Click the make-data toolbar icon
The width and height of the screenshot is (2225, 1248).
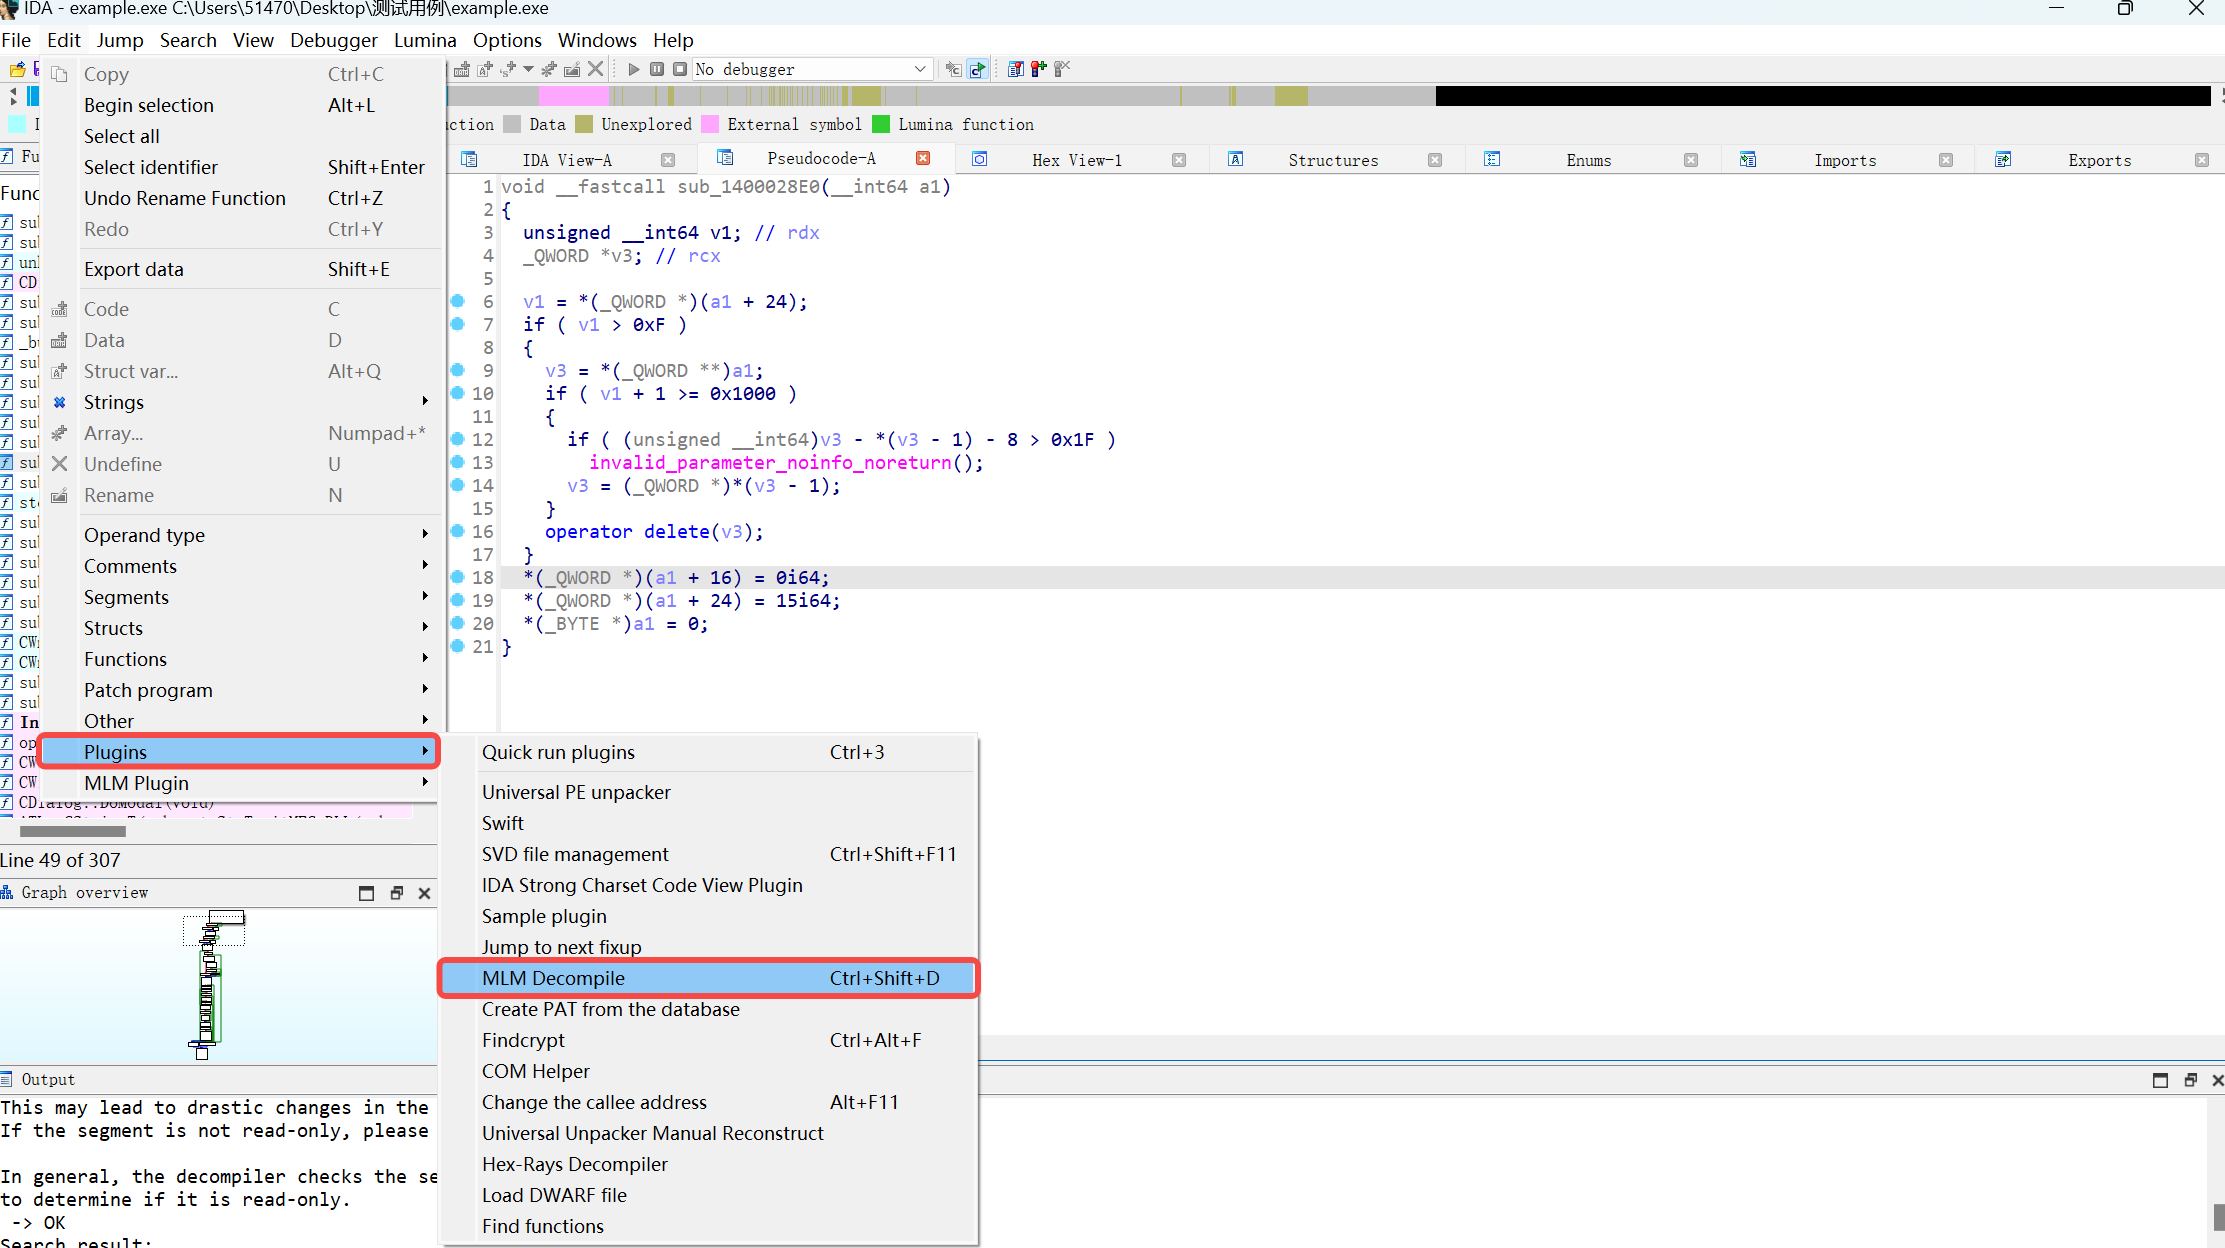pyautogui.click(x=461, y=69)
